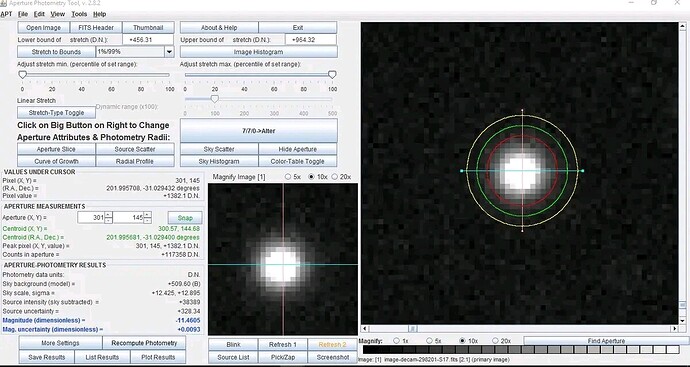
Task: Click the Screenshot button
Action: (x=333, y=357)
